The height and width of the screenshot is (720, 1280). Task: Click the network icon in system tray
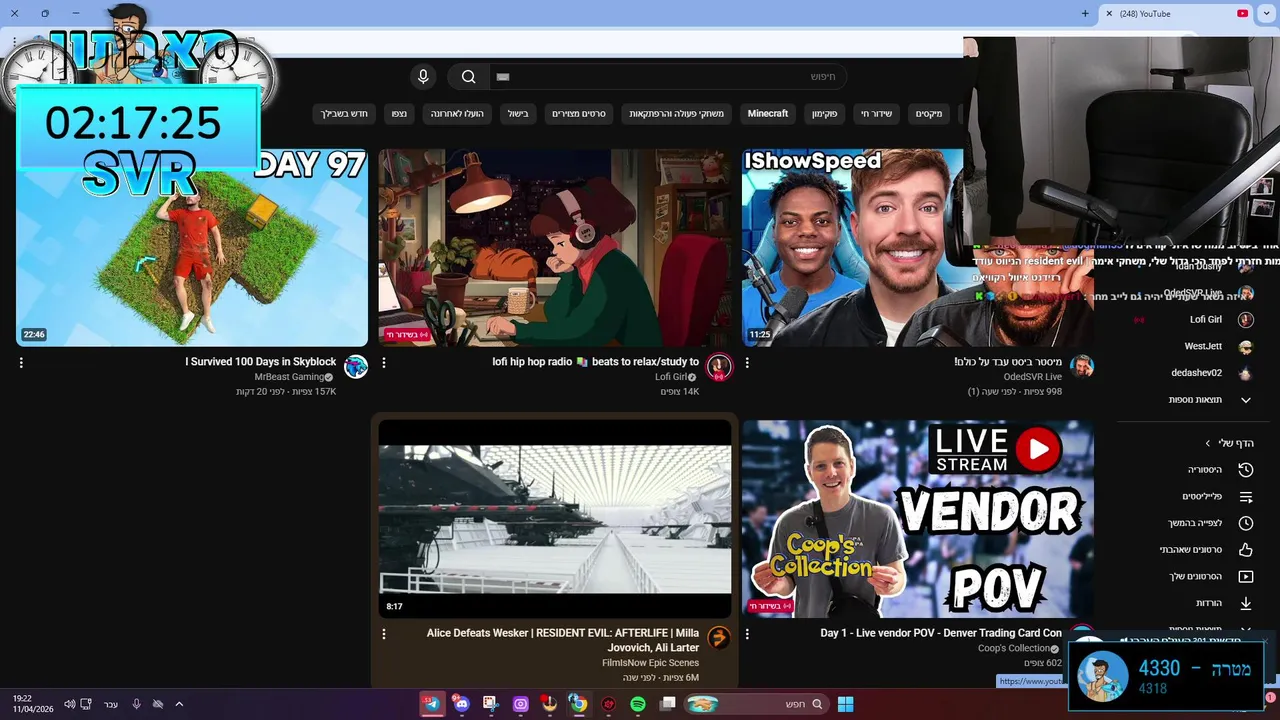86,704
